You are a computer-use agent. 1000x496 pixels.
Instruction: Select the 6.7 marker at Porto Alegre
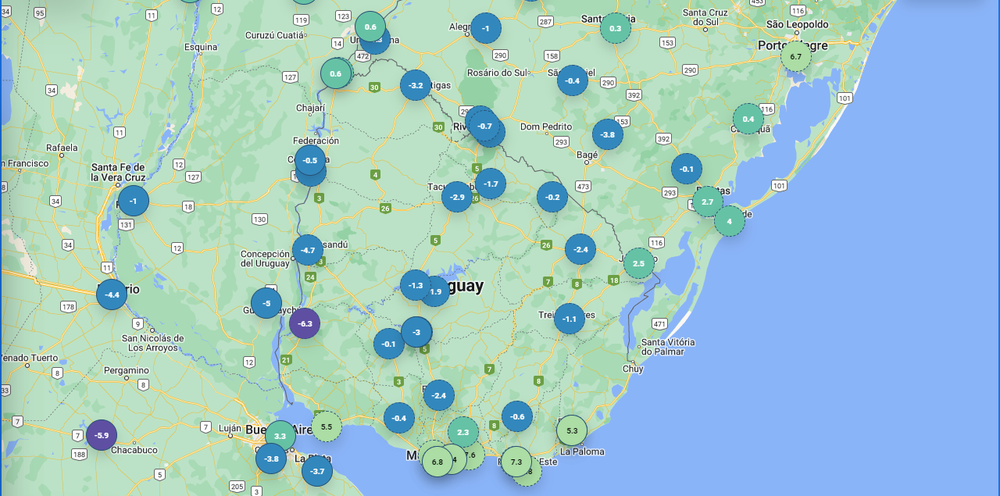pyautogui.click(x=796, y=56)
